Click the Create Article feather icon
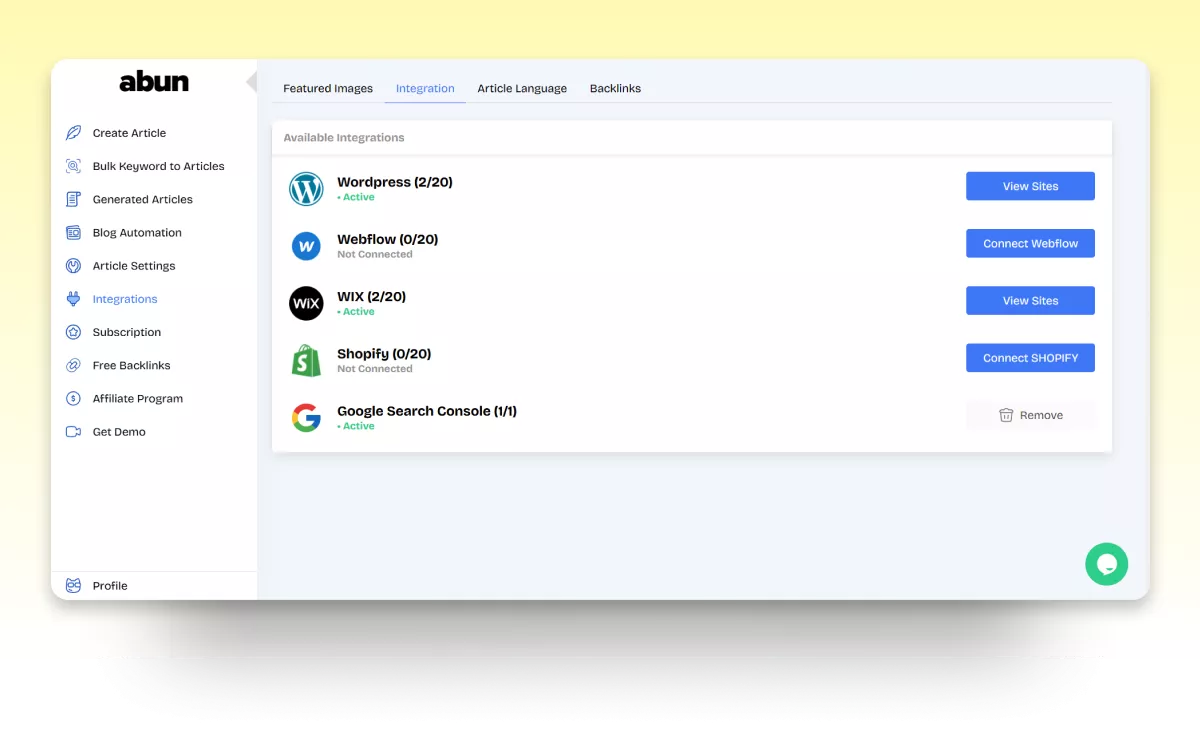The image size is (1200, 735). click(x=73, y=133)
